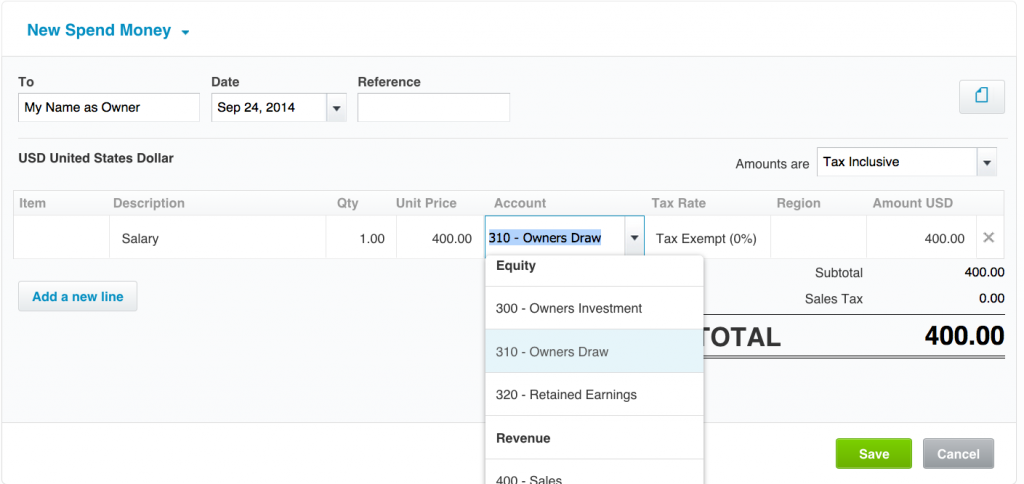1024x484 pixels.
Task: Click the New Spend Money title link
Action: (99, 30)
